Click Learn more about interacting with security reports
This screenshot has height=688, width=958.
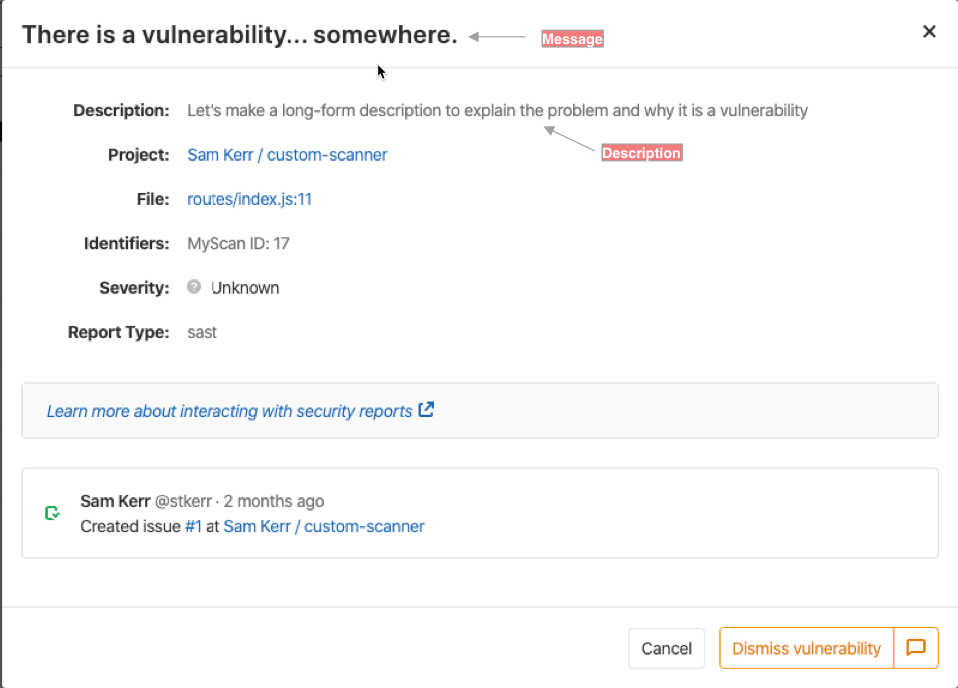pos(228,410)
